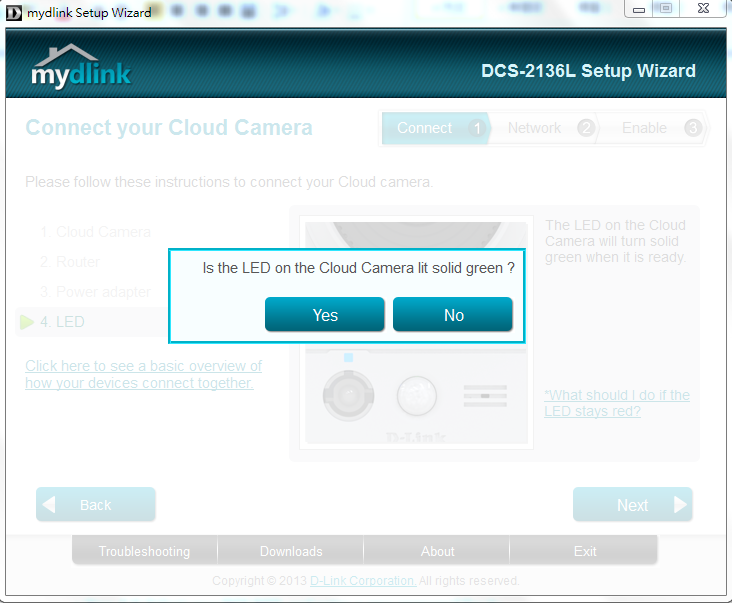The width and height of the screenshot is (732, 603).
Task: Click the D-Link title bar icon
Action: pyautogui.click(x=13, y=13)
